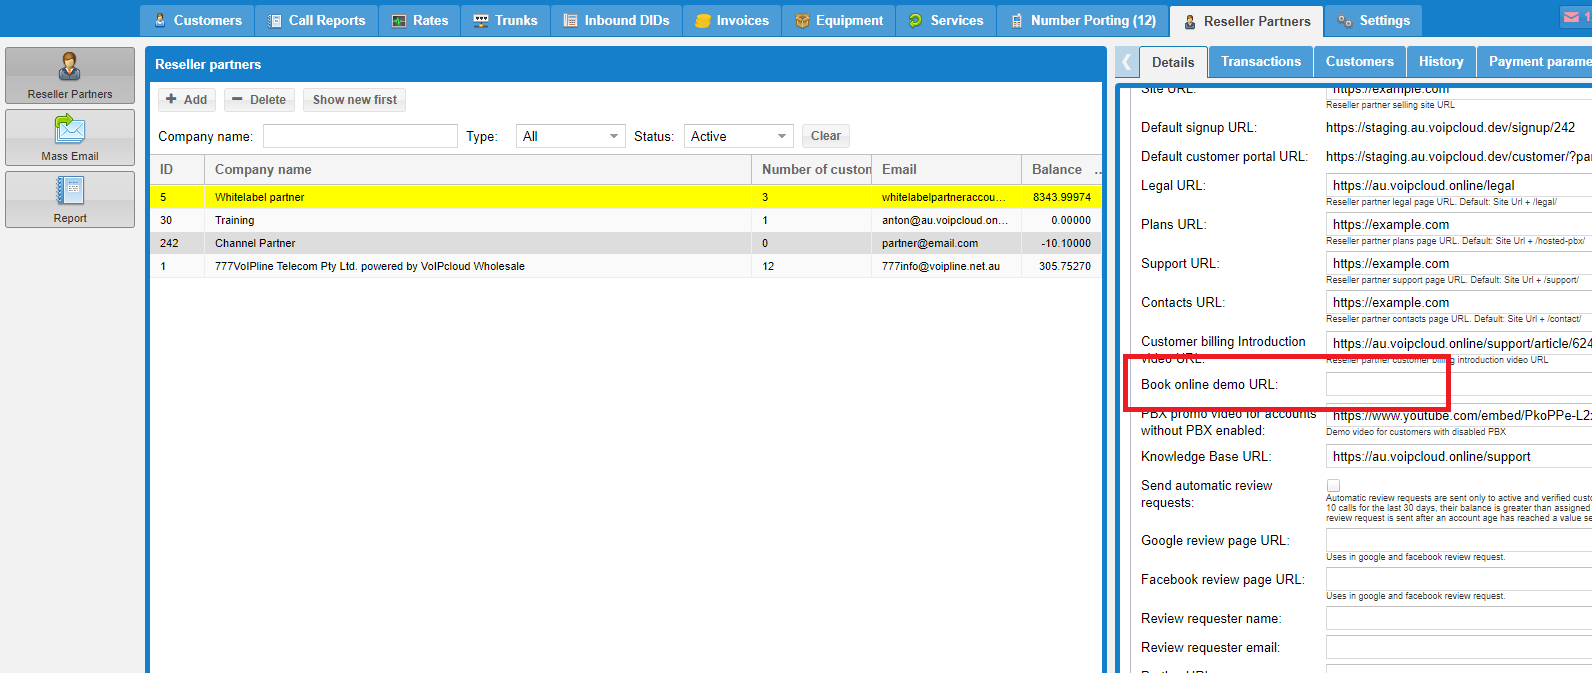The image size is (1592, 673).
Task: Switch to the Transactions tab
Action: [1260, 62]
